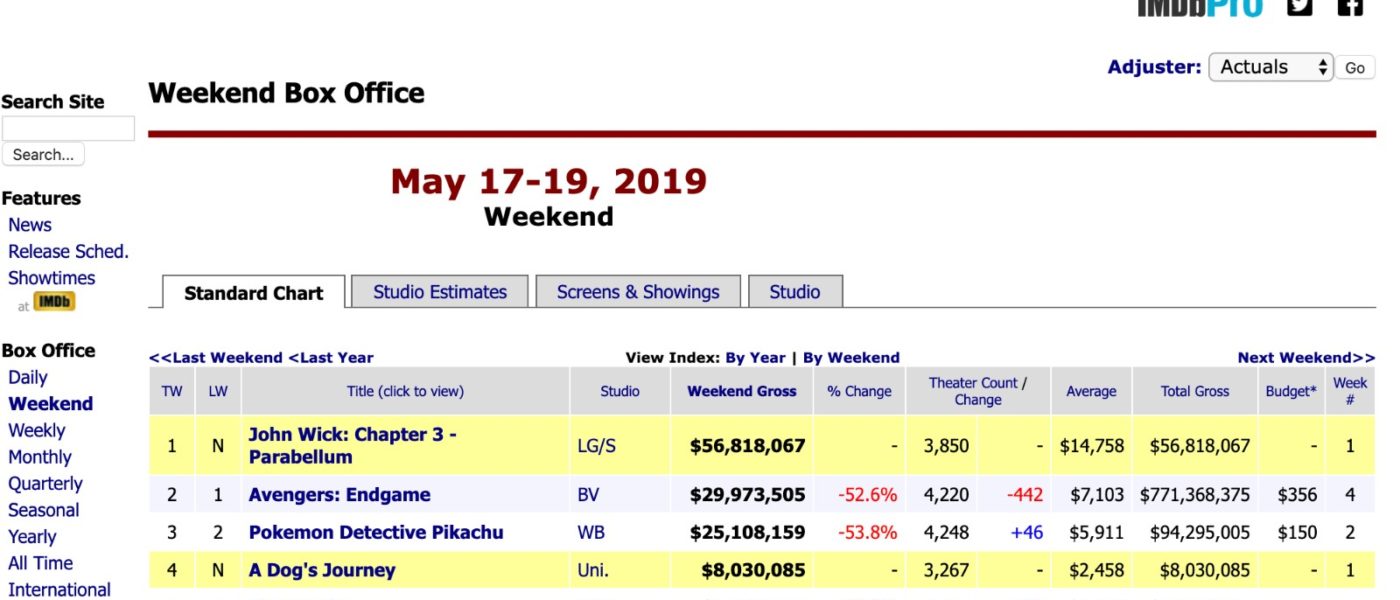Sort by Weekend Gross column header
Viewport: 1400px width, 600px height.
[742, 391]
